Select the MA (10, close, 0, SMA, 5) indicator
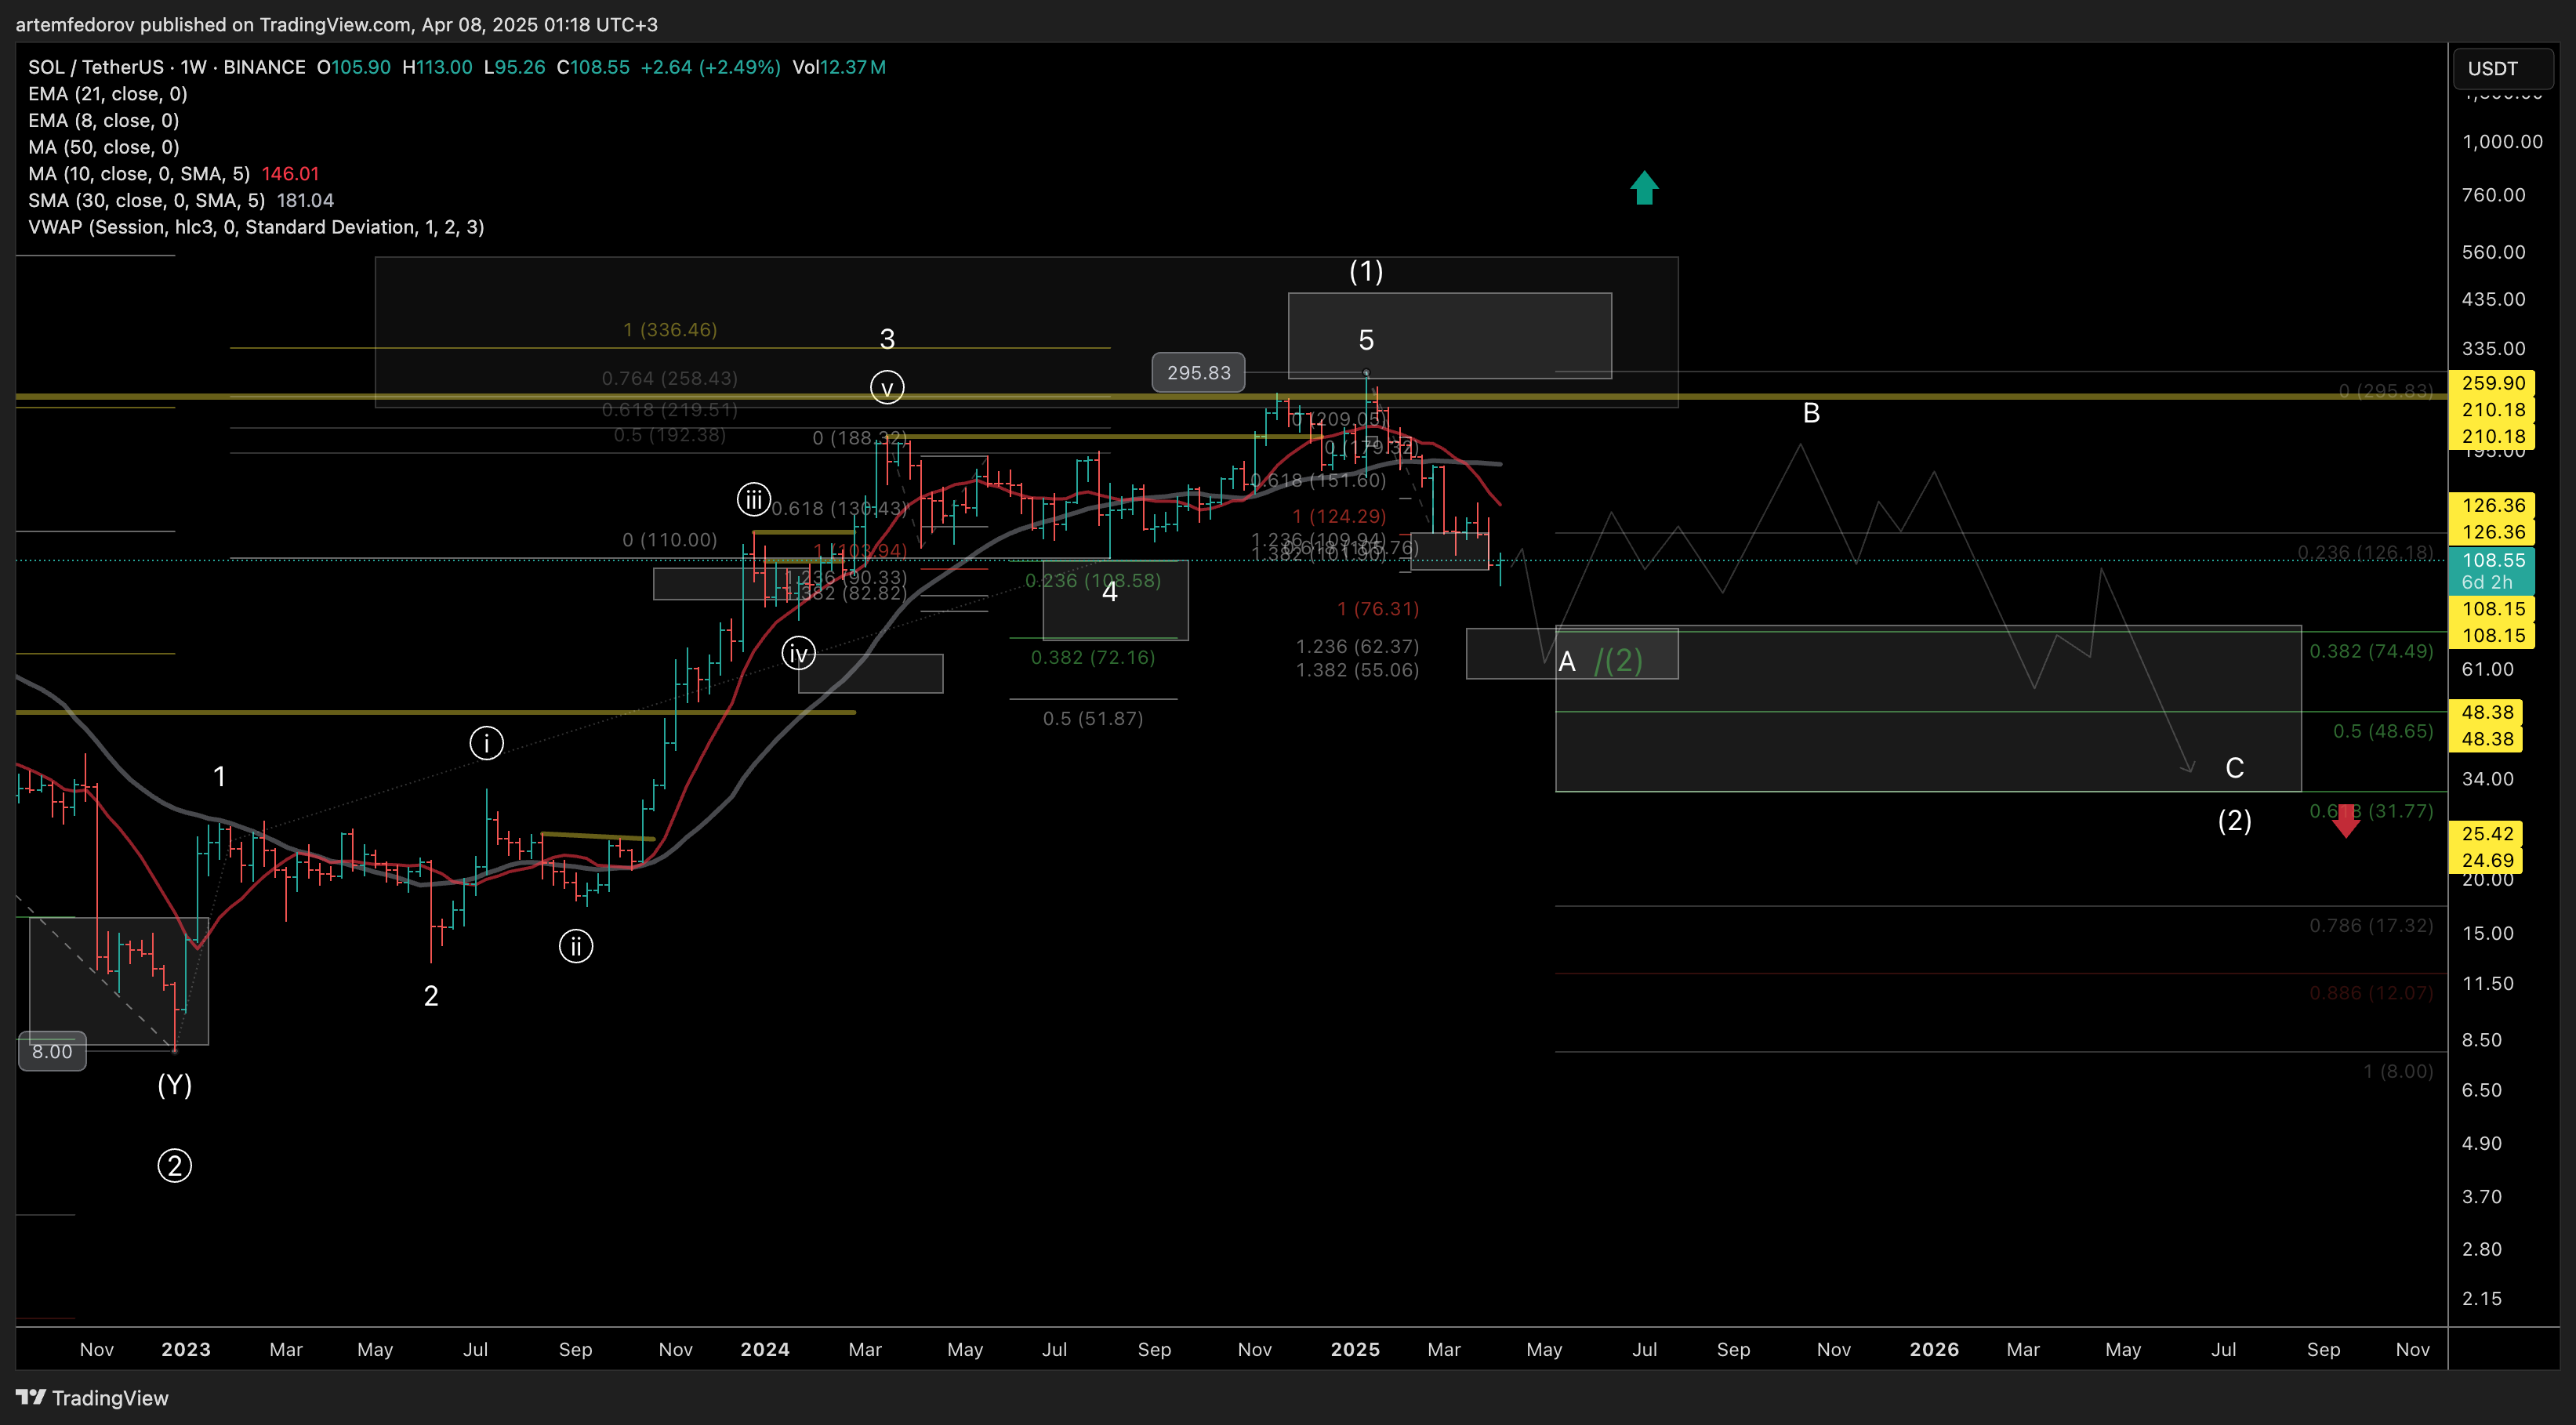This screenshot has height=1425, width=2576. (x=174, y=174)
